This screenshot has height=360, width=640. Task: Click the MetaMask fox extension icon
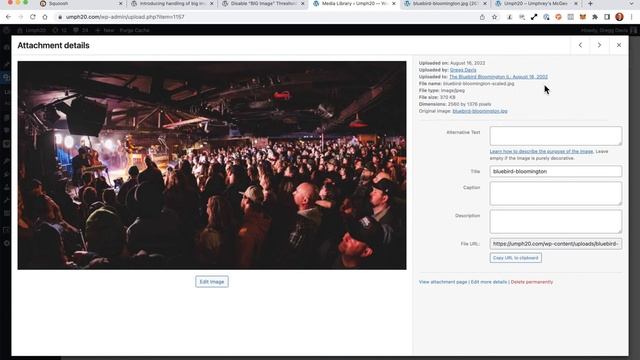(583, 17)
